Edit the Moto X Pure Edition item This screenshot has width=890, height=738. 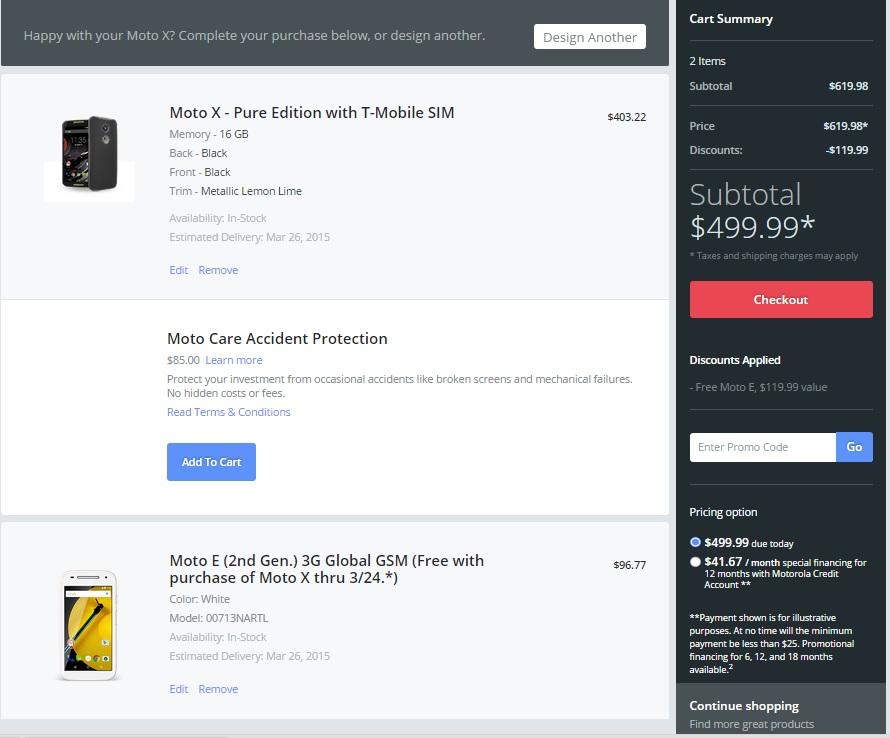coord(179,270)
